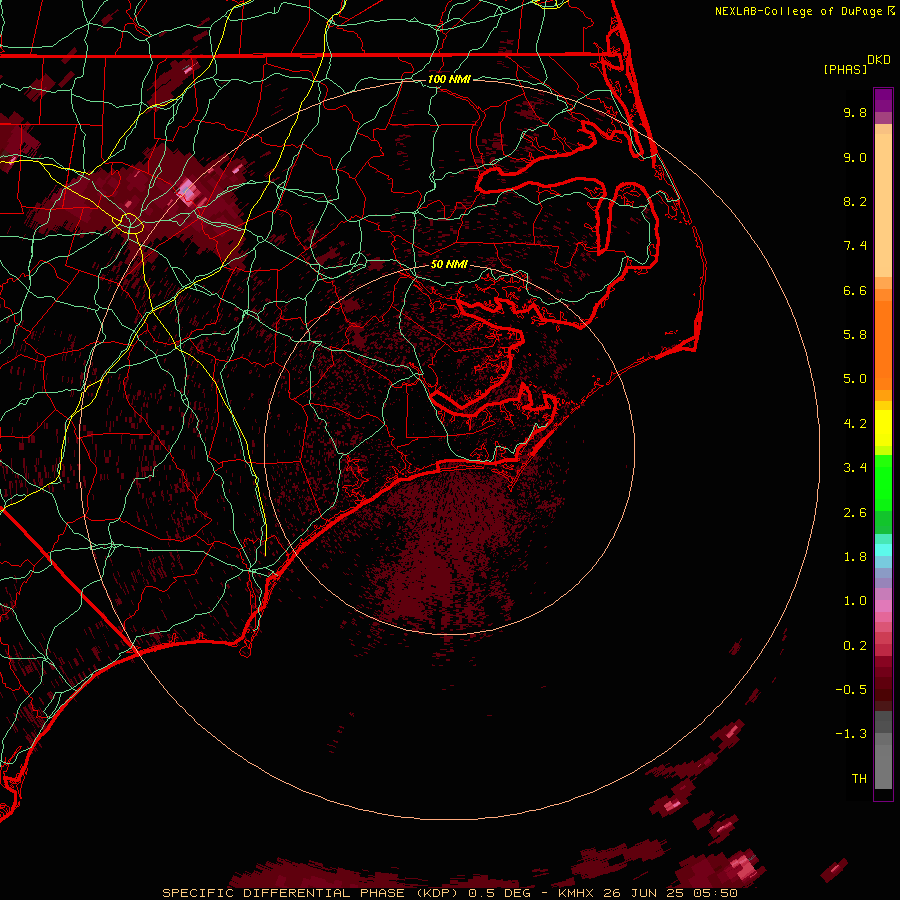
Task: Select the 5.0 color scale value
Action: (x=855, y=379)
